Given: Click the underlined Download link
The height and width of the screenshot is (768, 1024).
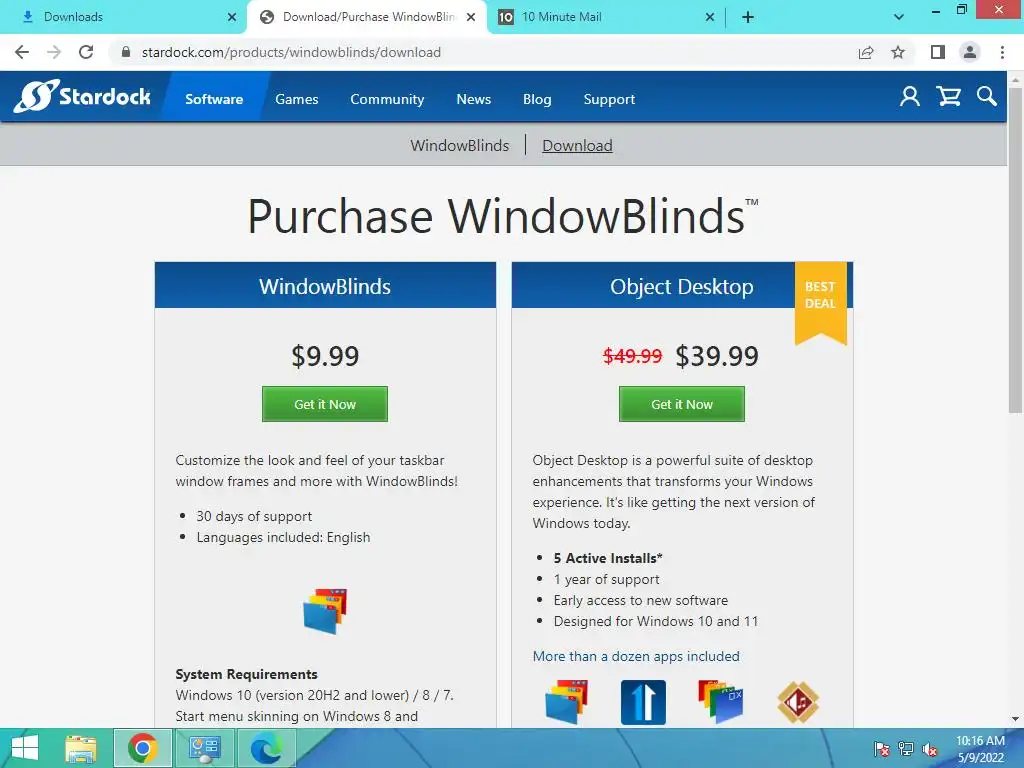Looking at the screenshot, I should tap(577, 145).
